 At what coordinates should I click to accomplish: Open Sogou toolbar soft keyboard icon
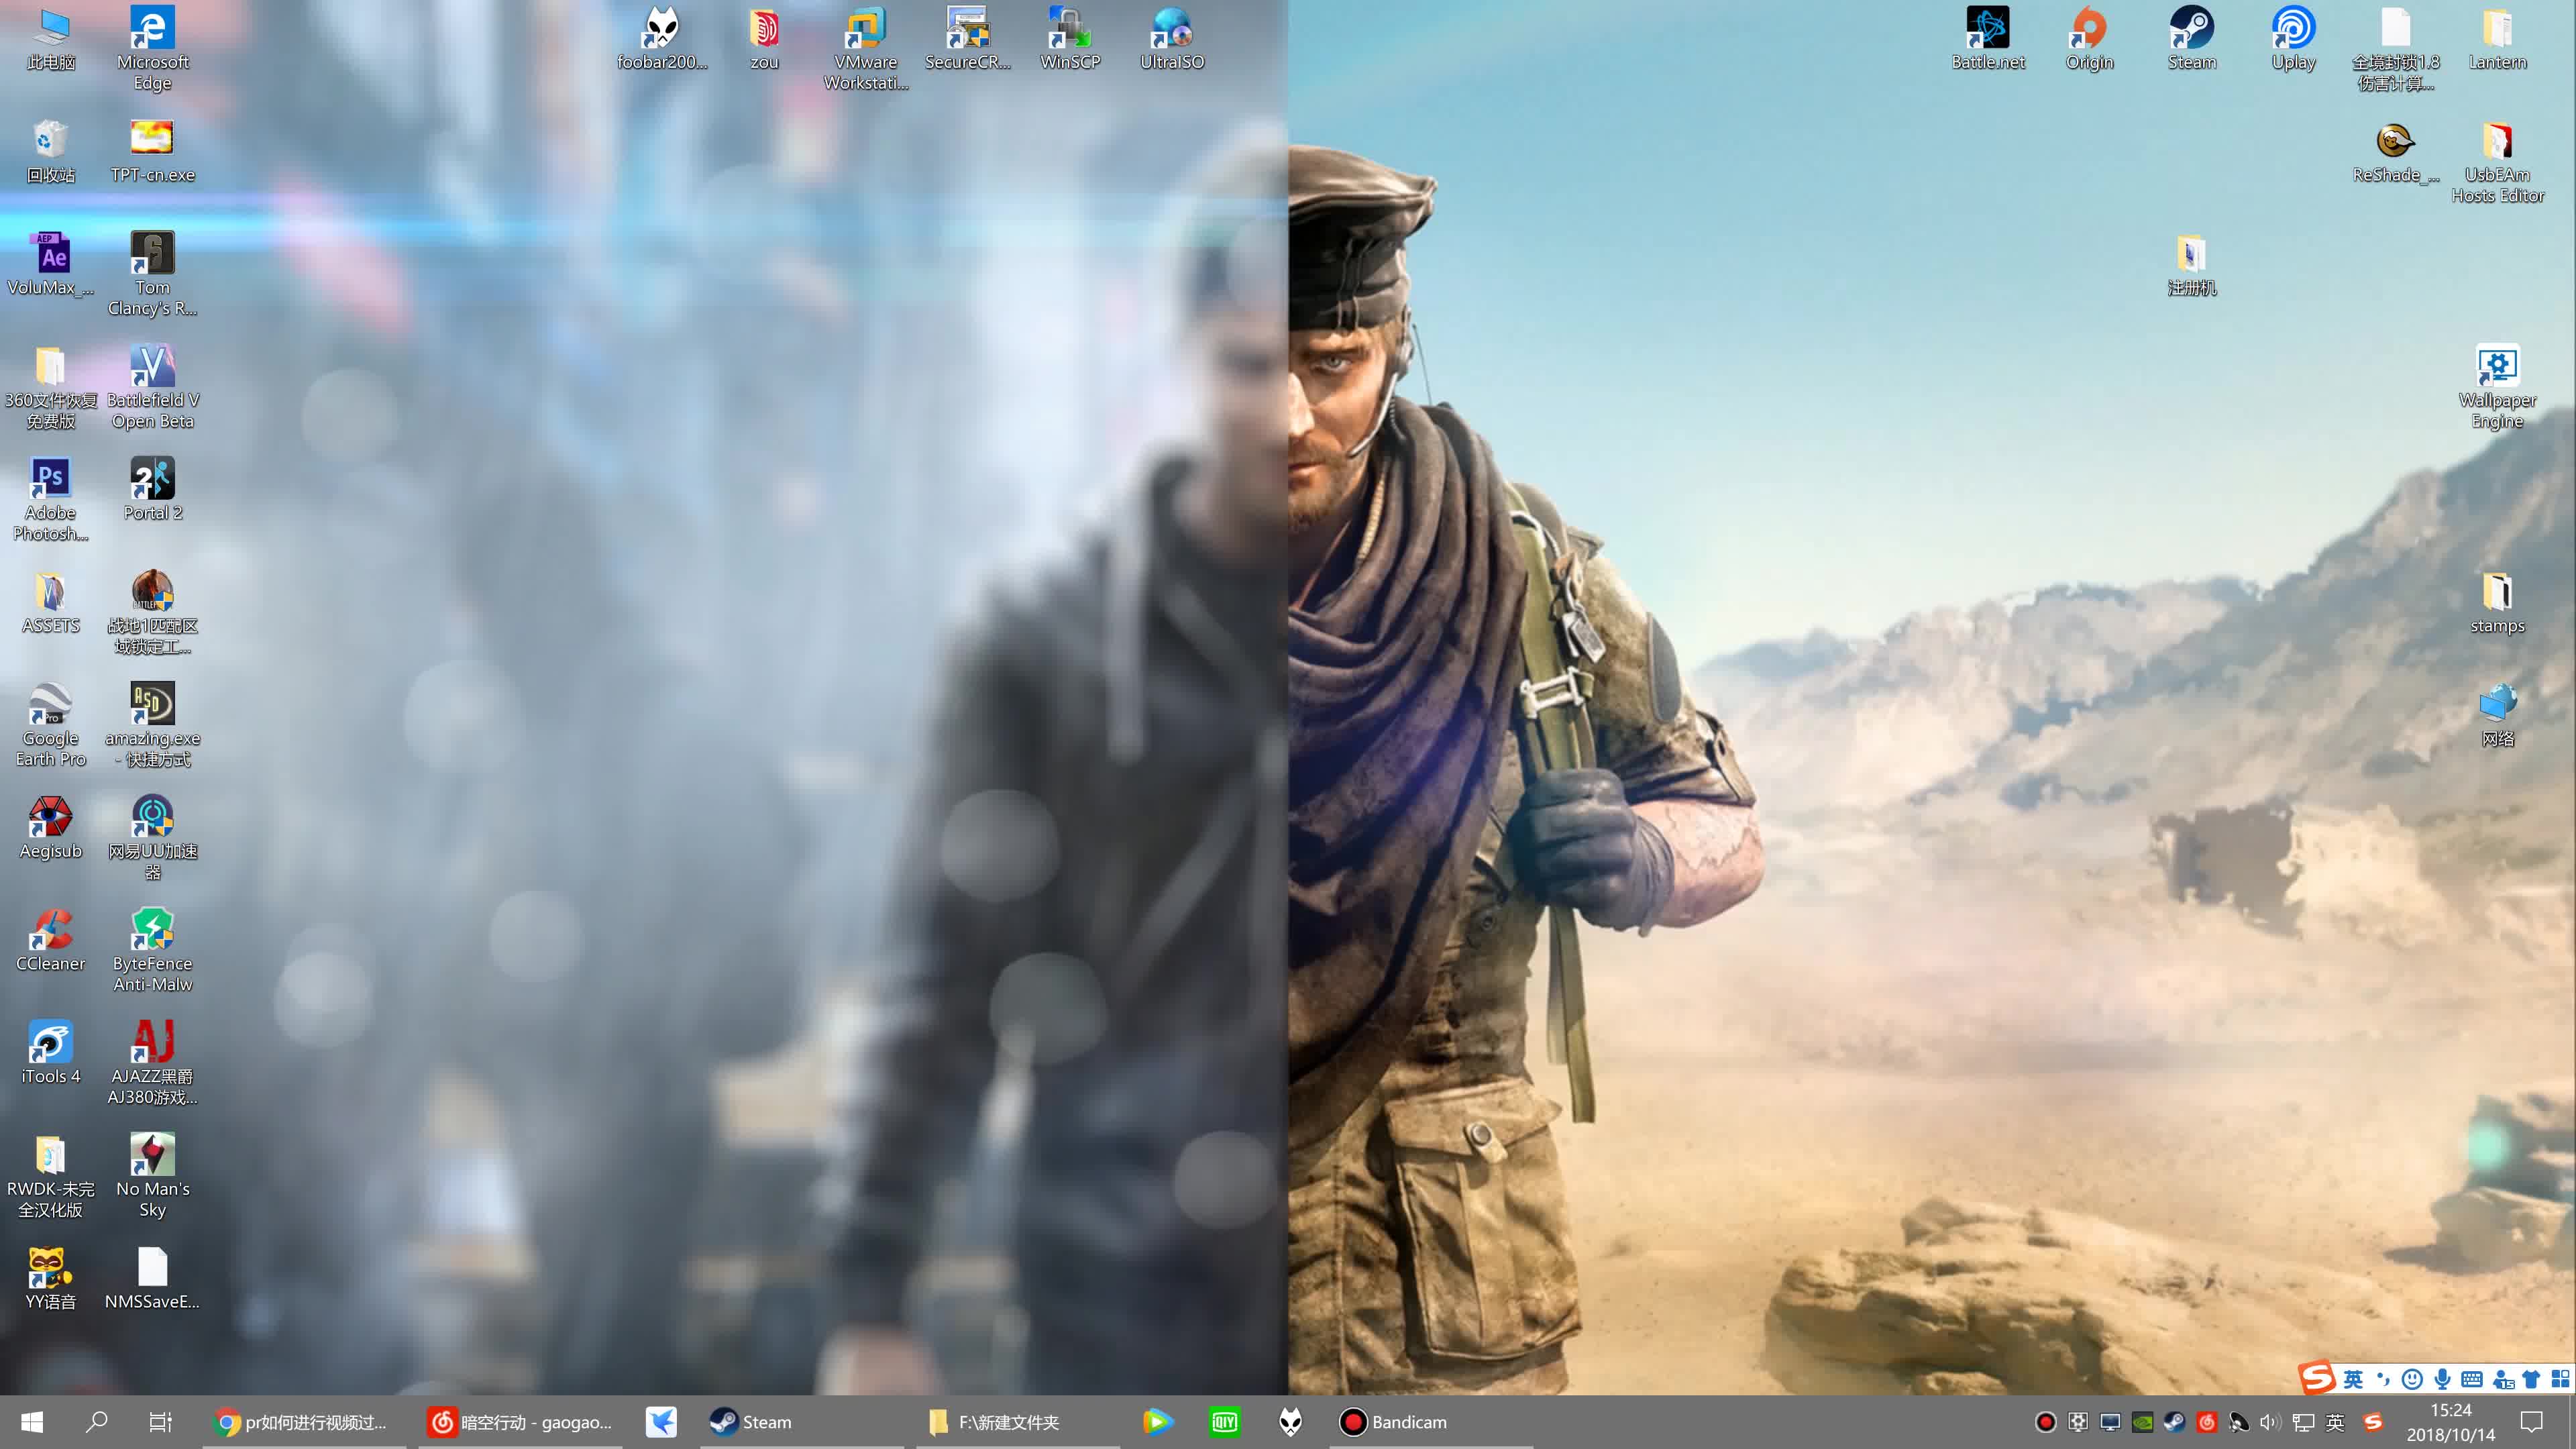point(2472,1379)
